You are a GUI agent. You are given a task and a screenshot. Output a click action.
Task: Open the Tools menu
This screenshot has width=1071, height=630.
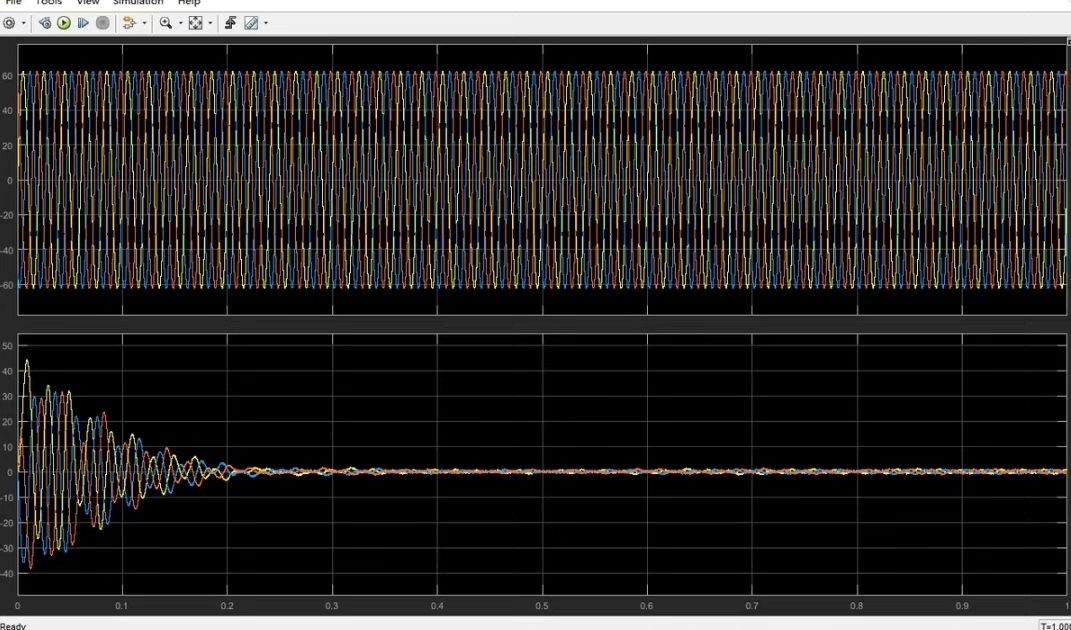point(48,3)
